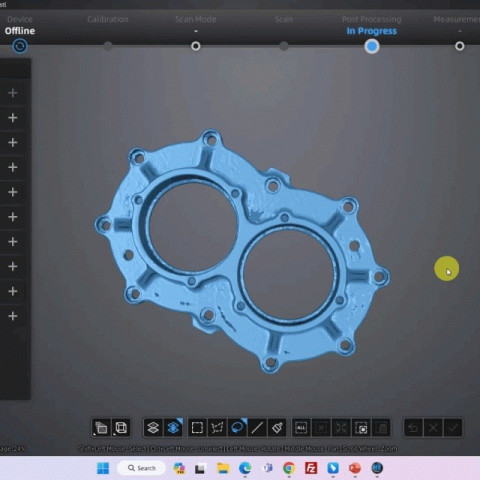Image resolution: width=480 pixels, height=480 pixels.
Task: Open the Windows Start menu
Action: click(103, 468)
